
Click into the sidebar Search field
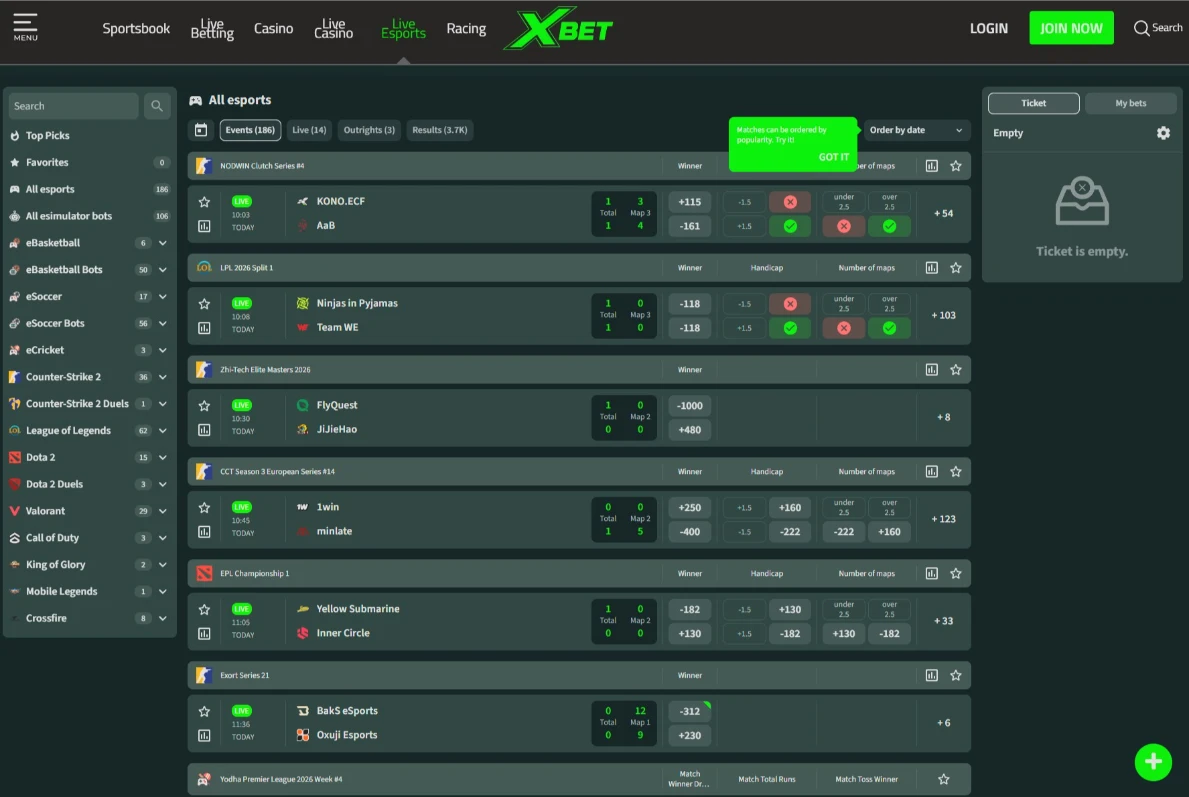coord(73,106)
